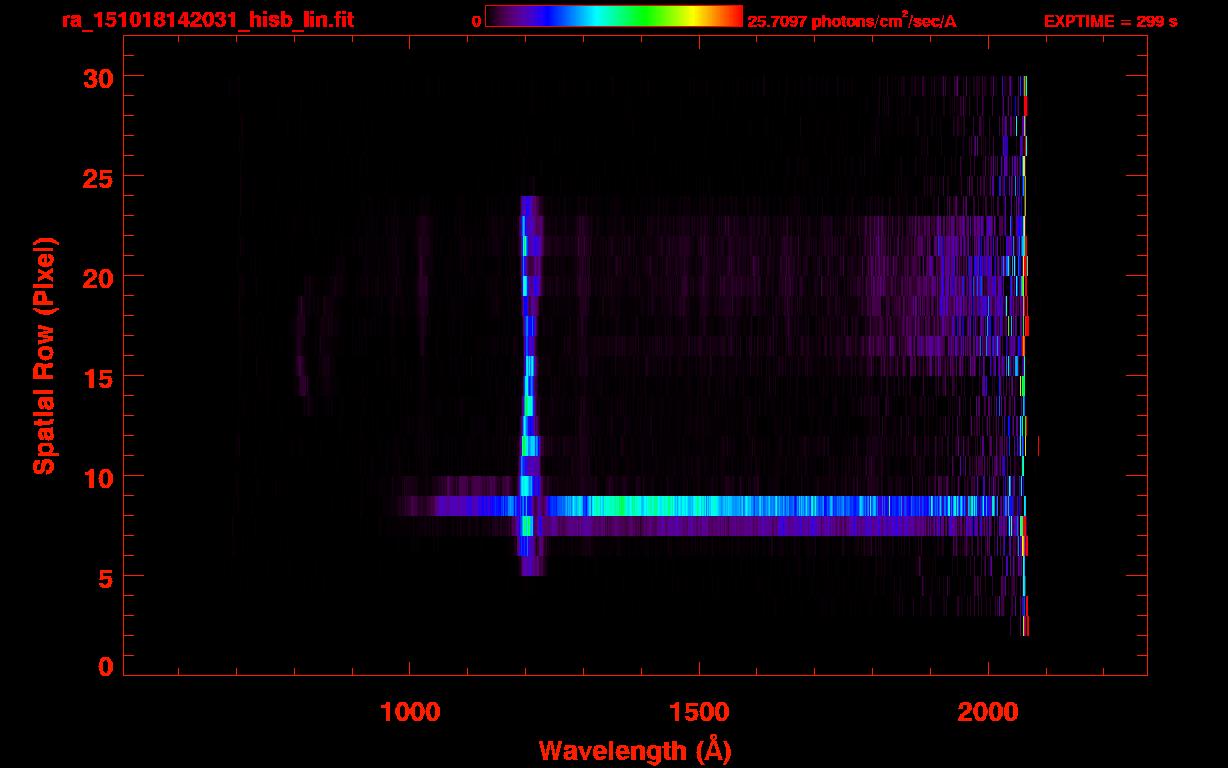The height and width of the screenshot is (768, 1228).
Task: Click the 1500 wavelength tick label
Action: pyautogui.click(x=698, y=712)
